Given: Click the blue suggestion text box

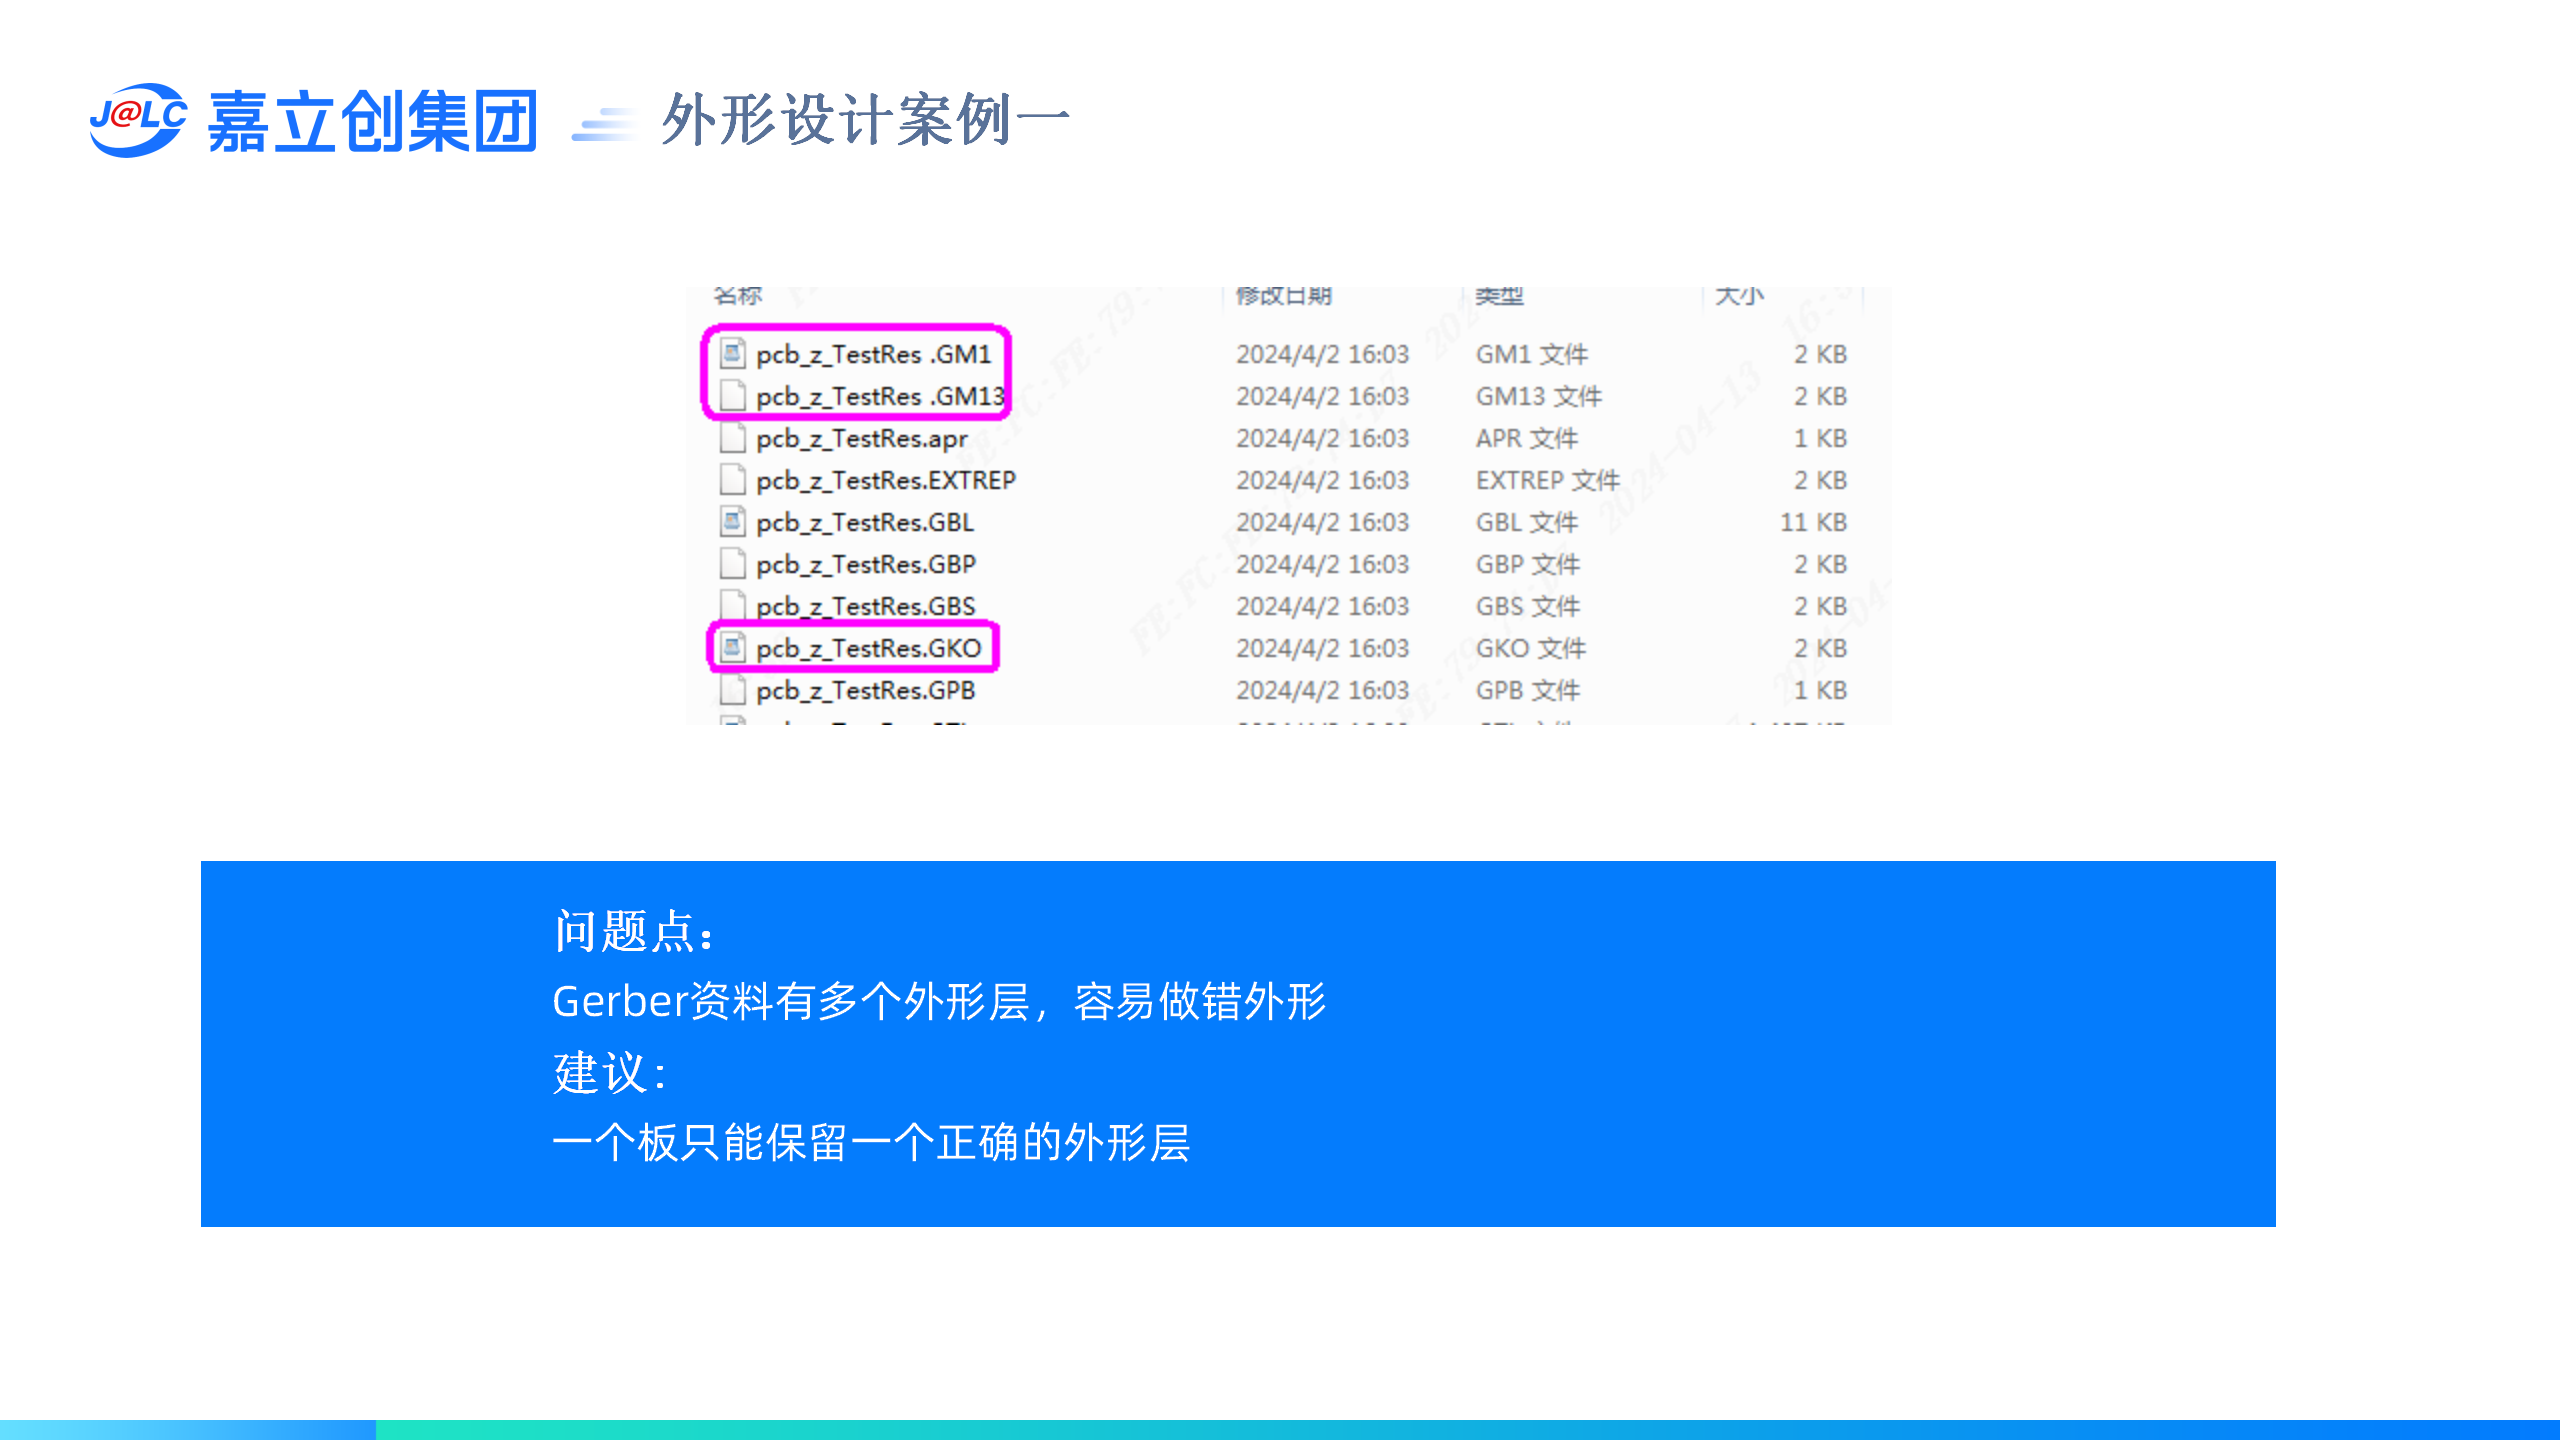Looking at the screenshot, I should tap(1238, 1043).
